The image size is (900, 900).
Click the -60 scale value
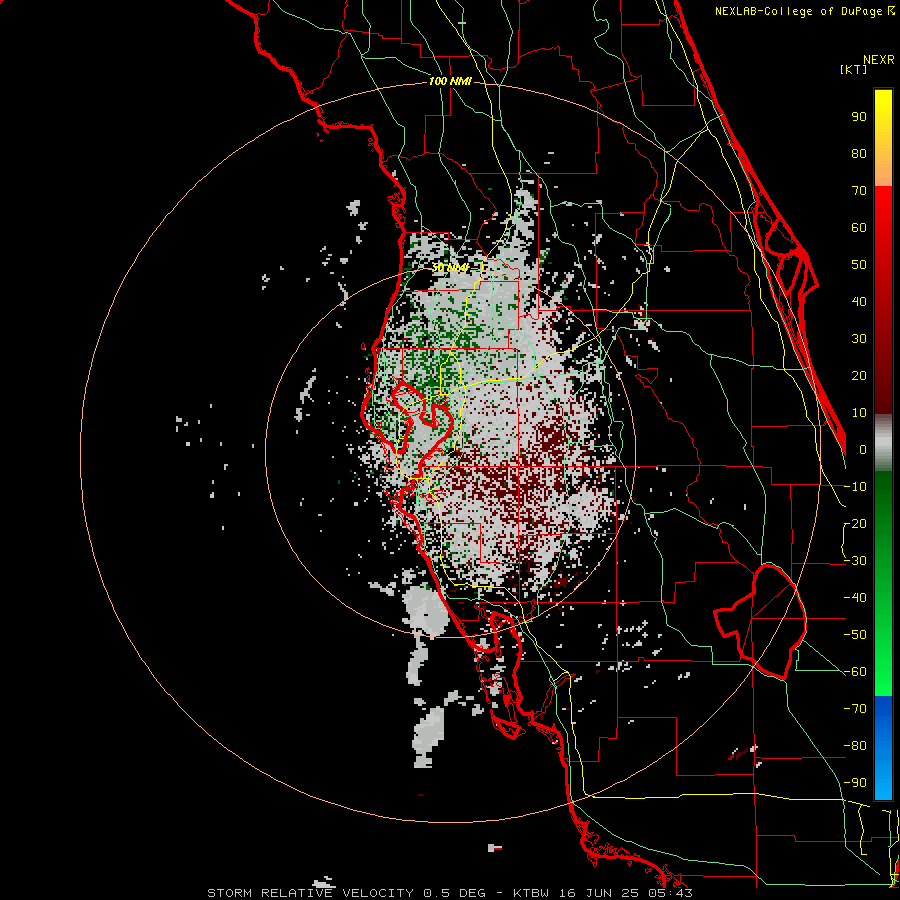[855, 672]
